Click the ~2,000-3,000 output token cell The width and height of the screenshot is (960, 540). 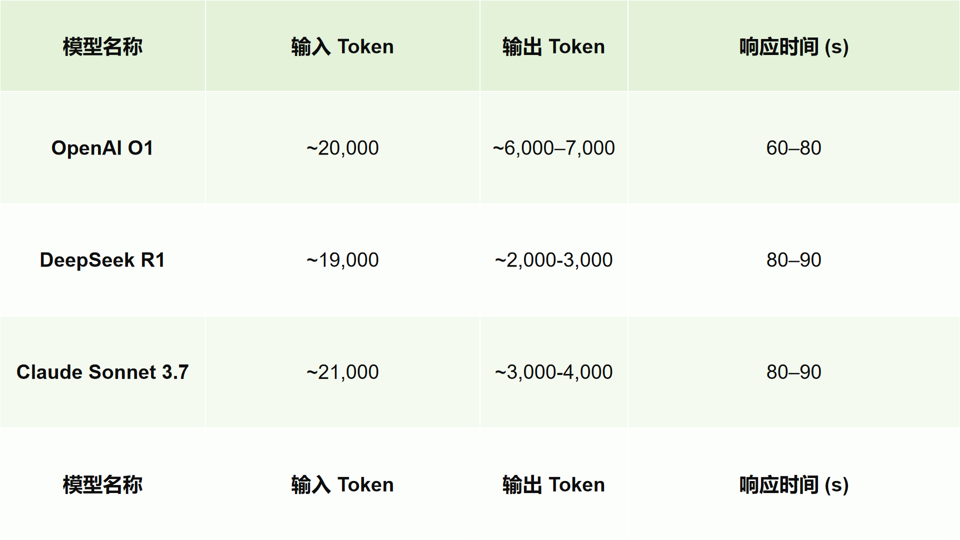click(553, 260)
